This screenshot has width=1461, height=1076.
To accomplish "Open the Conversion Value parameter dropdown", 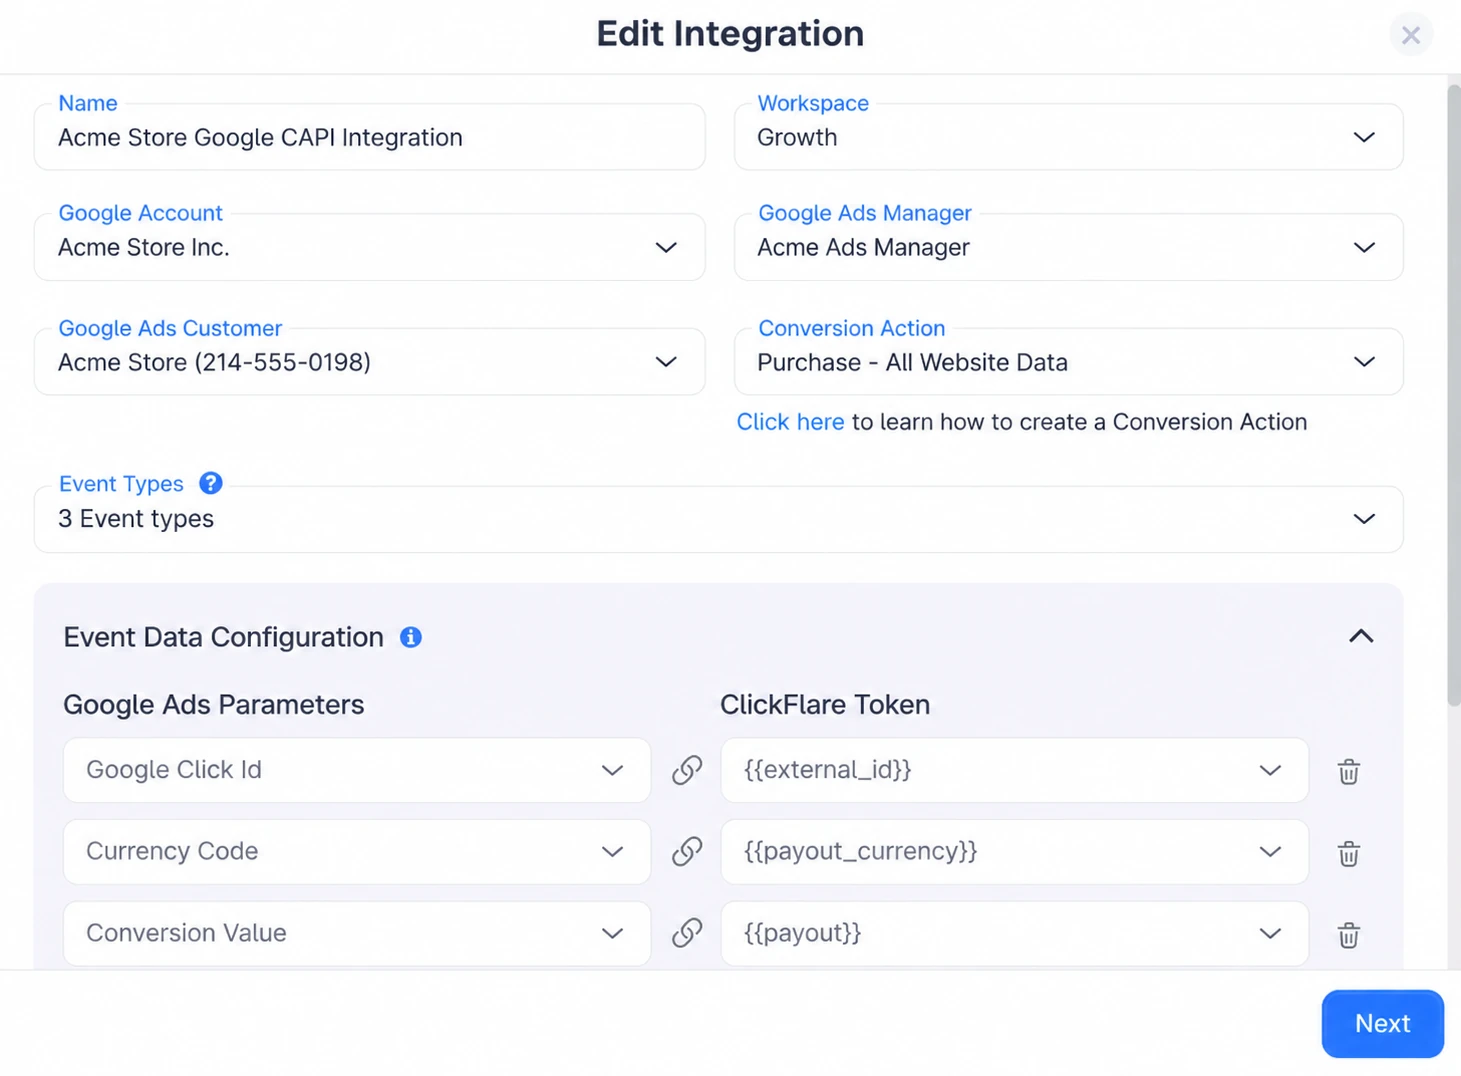I will [x=357, y=933].
